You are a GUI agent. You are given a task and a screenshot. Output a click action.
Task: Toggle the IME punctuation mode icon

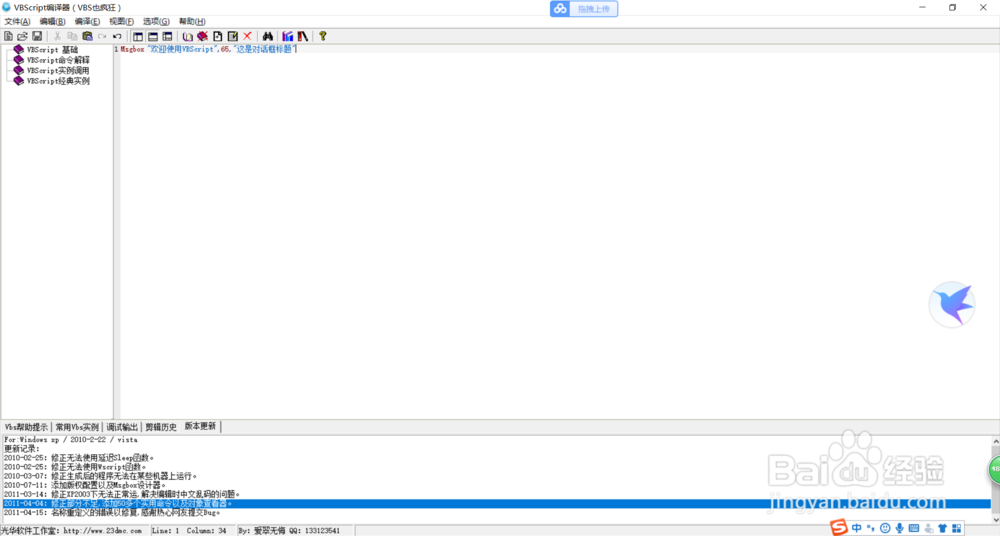871,528
